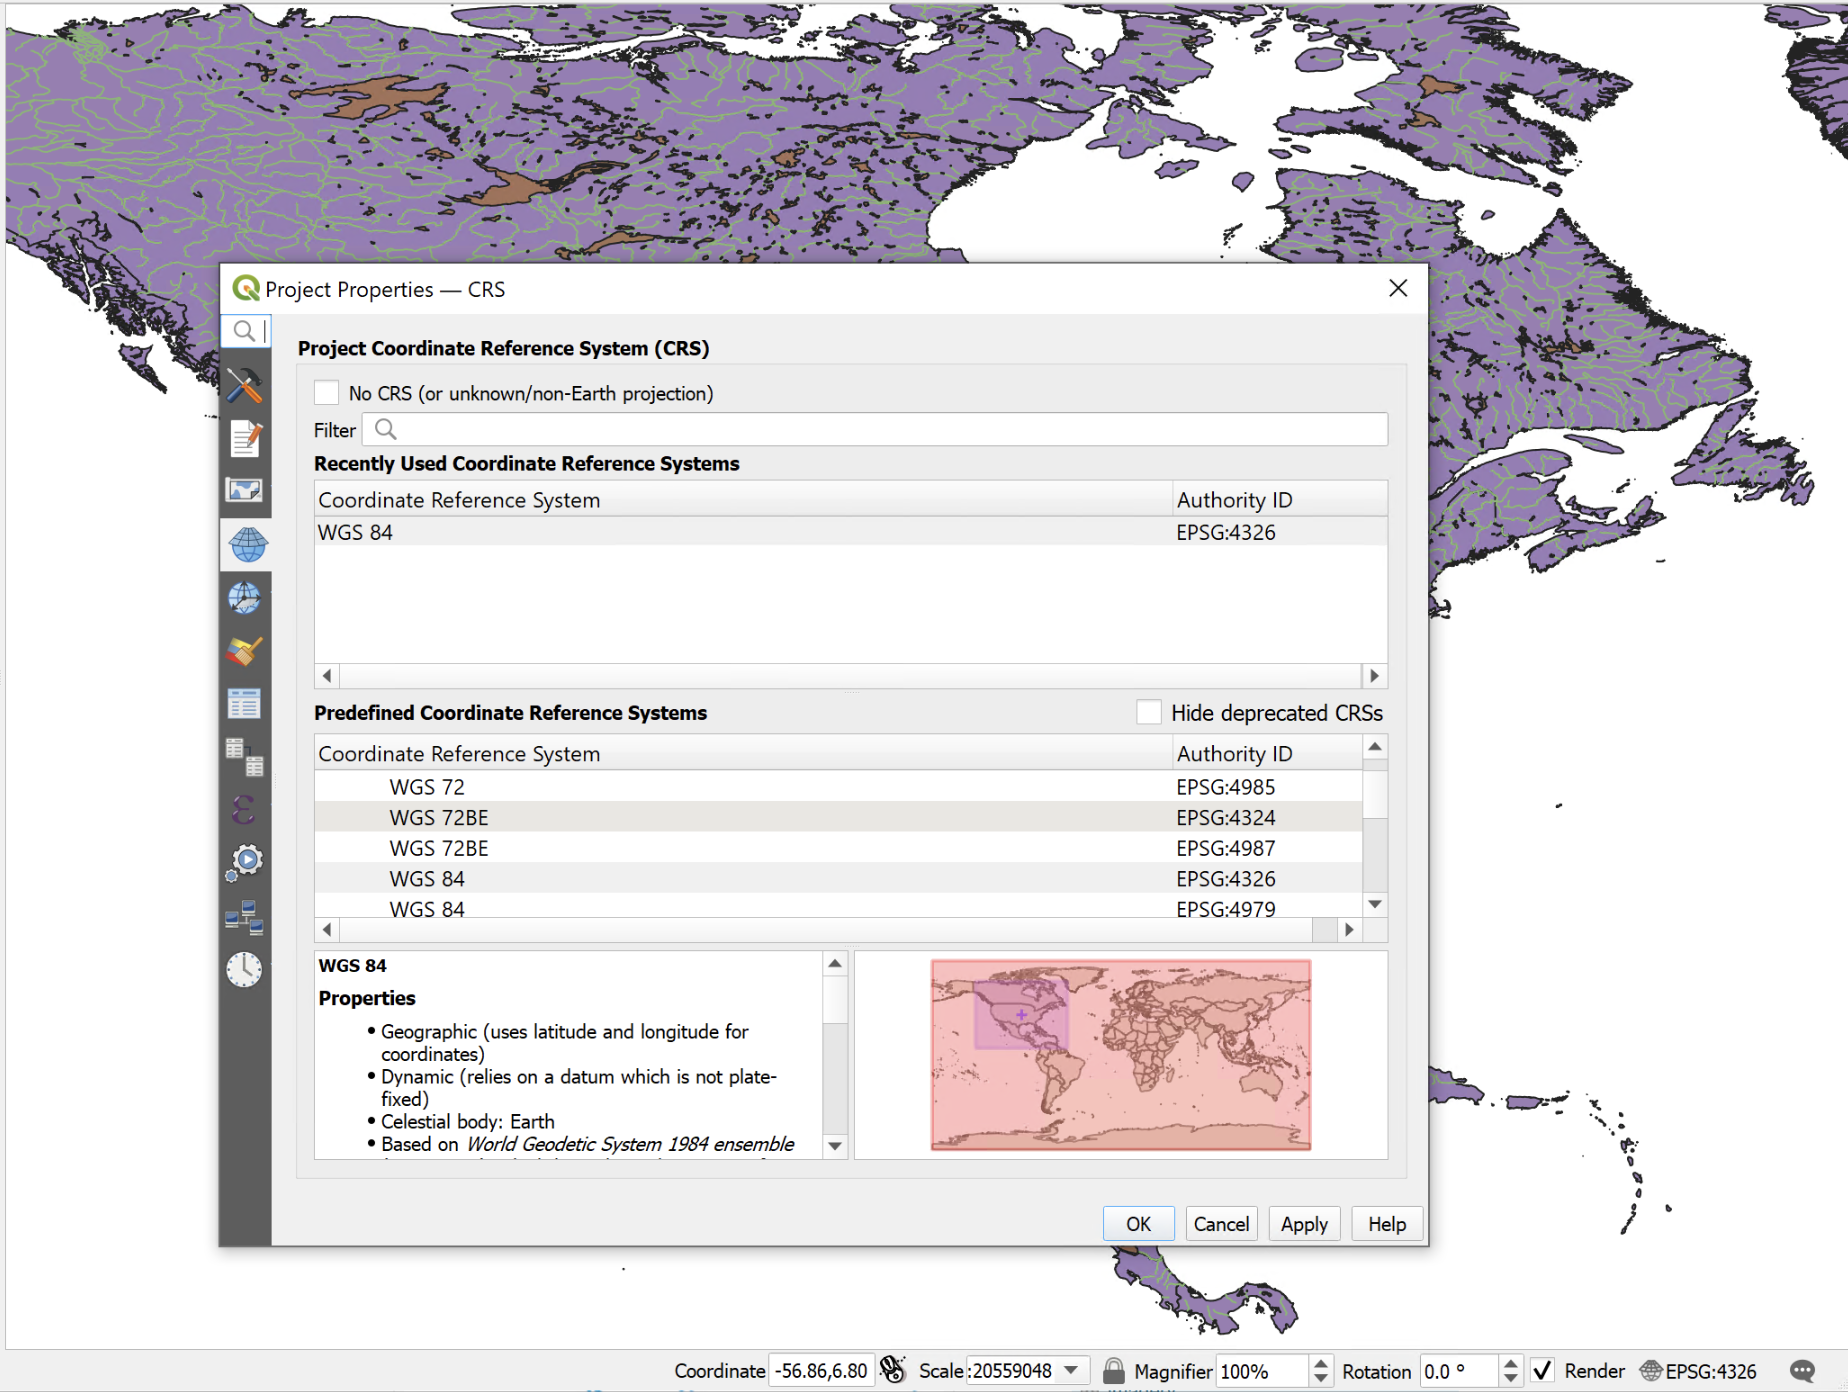Enable the No CRS (unknown/non-Earth projection) checkbox
This screenshot has height=1392, width=1848.
click(326, 393)
